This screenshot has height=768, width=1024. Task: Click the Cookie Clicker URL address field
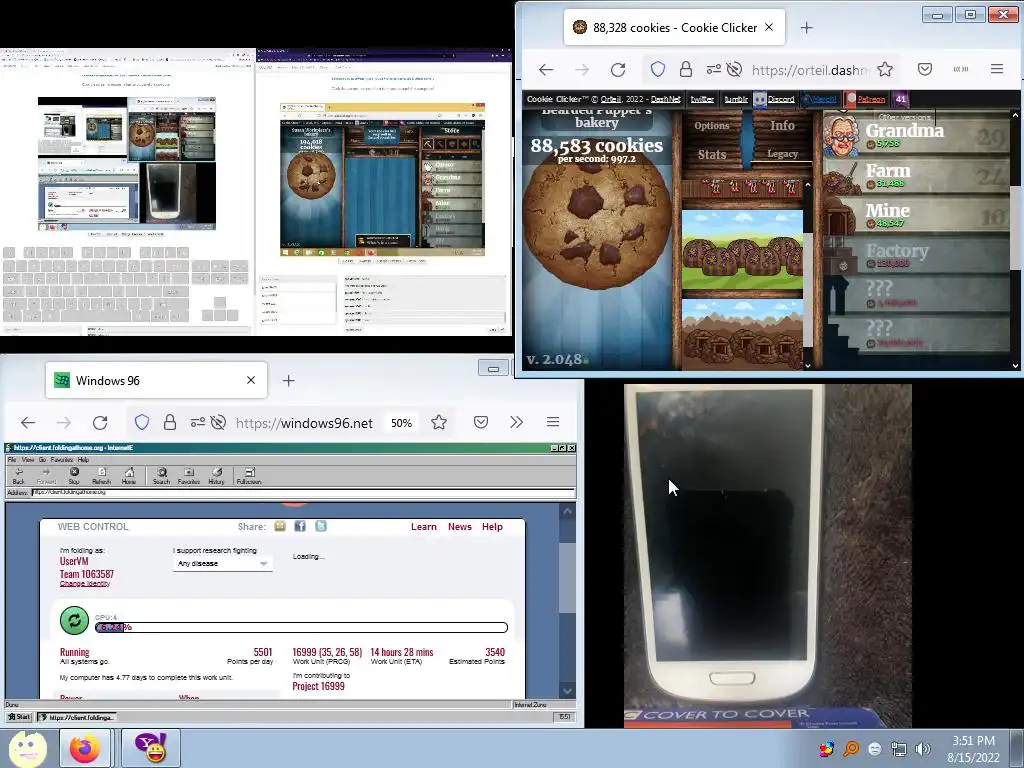coord(810,70)
